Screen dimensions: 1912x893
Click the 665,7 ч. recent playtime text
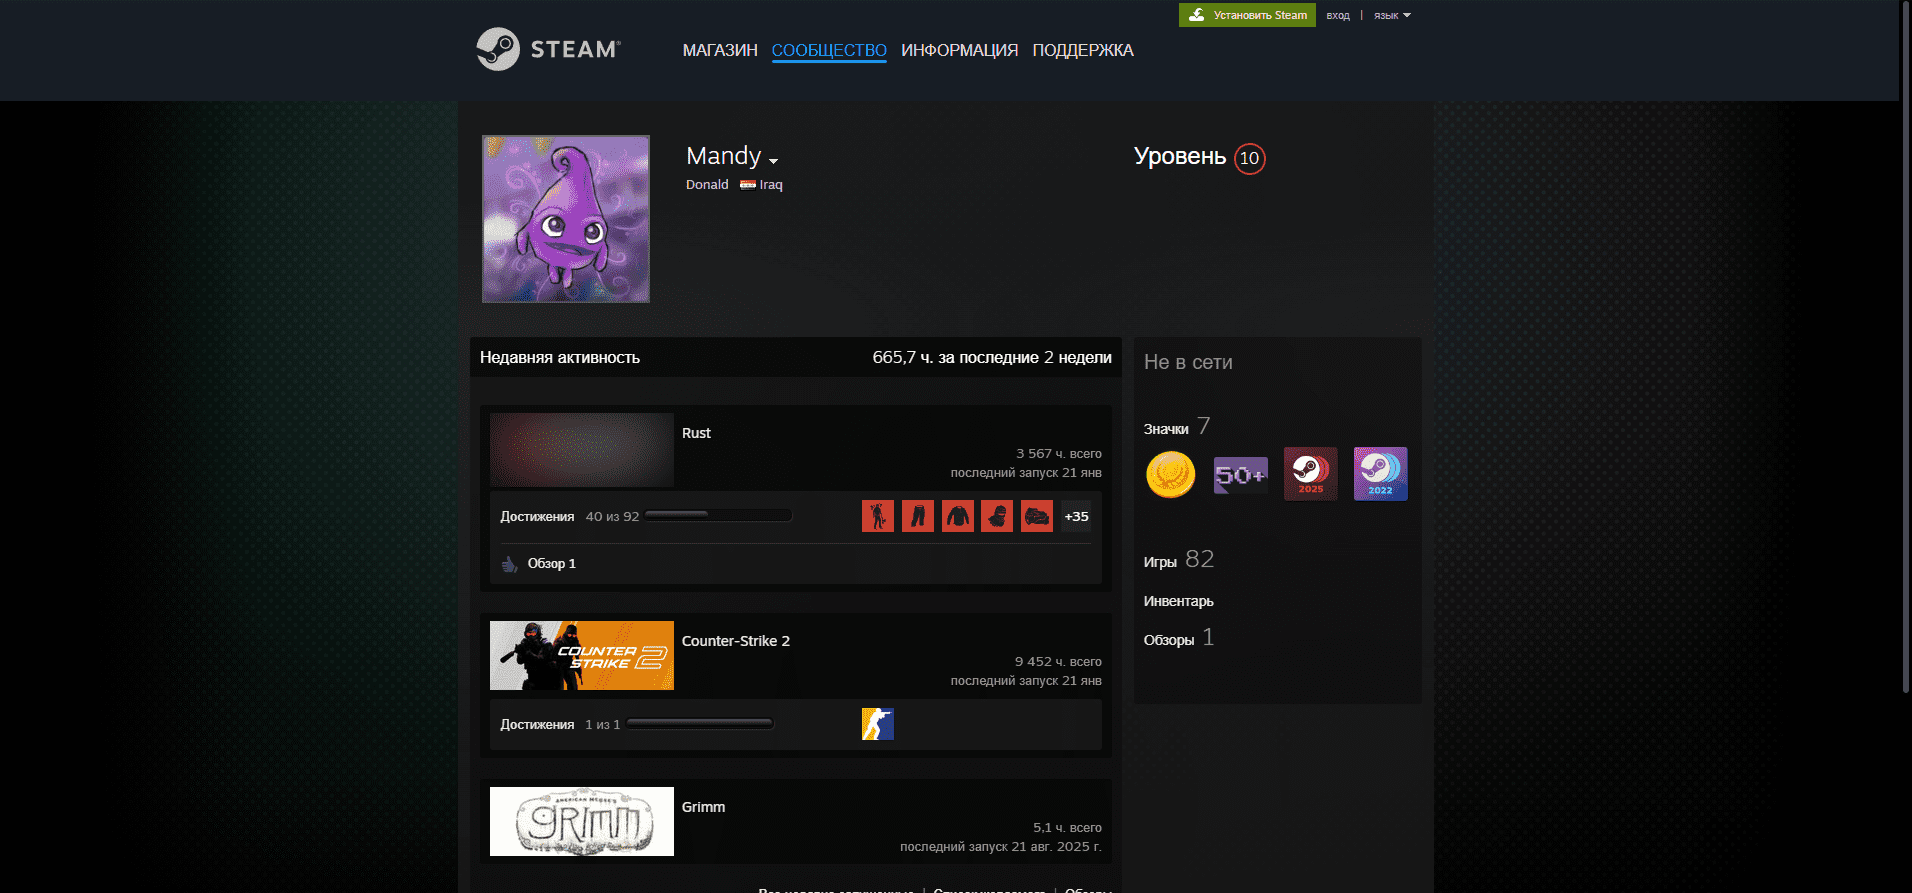point(992,357)
